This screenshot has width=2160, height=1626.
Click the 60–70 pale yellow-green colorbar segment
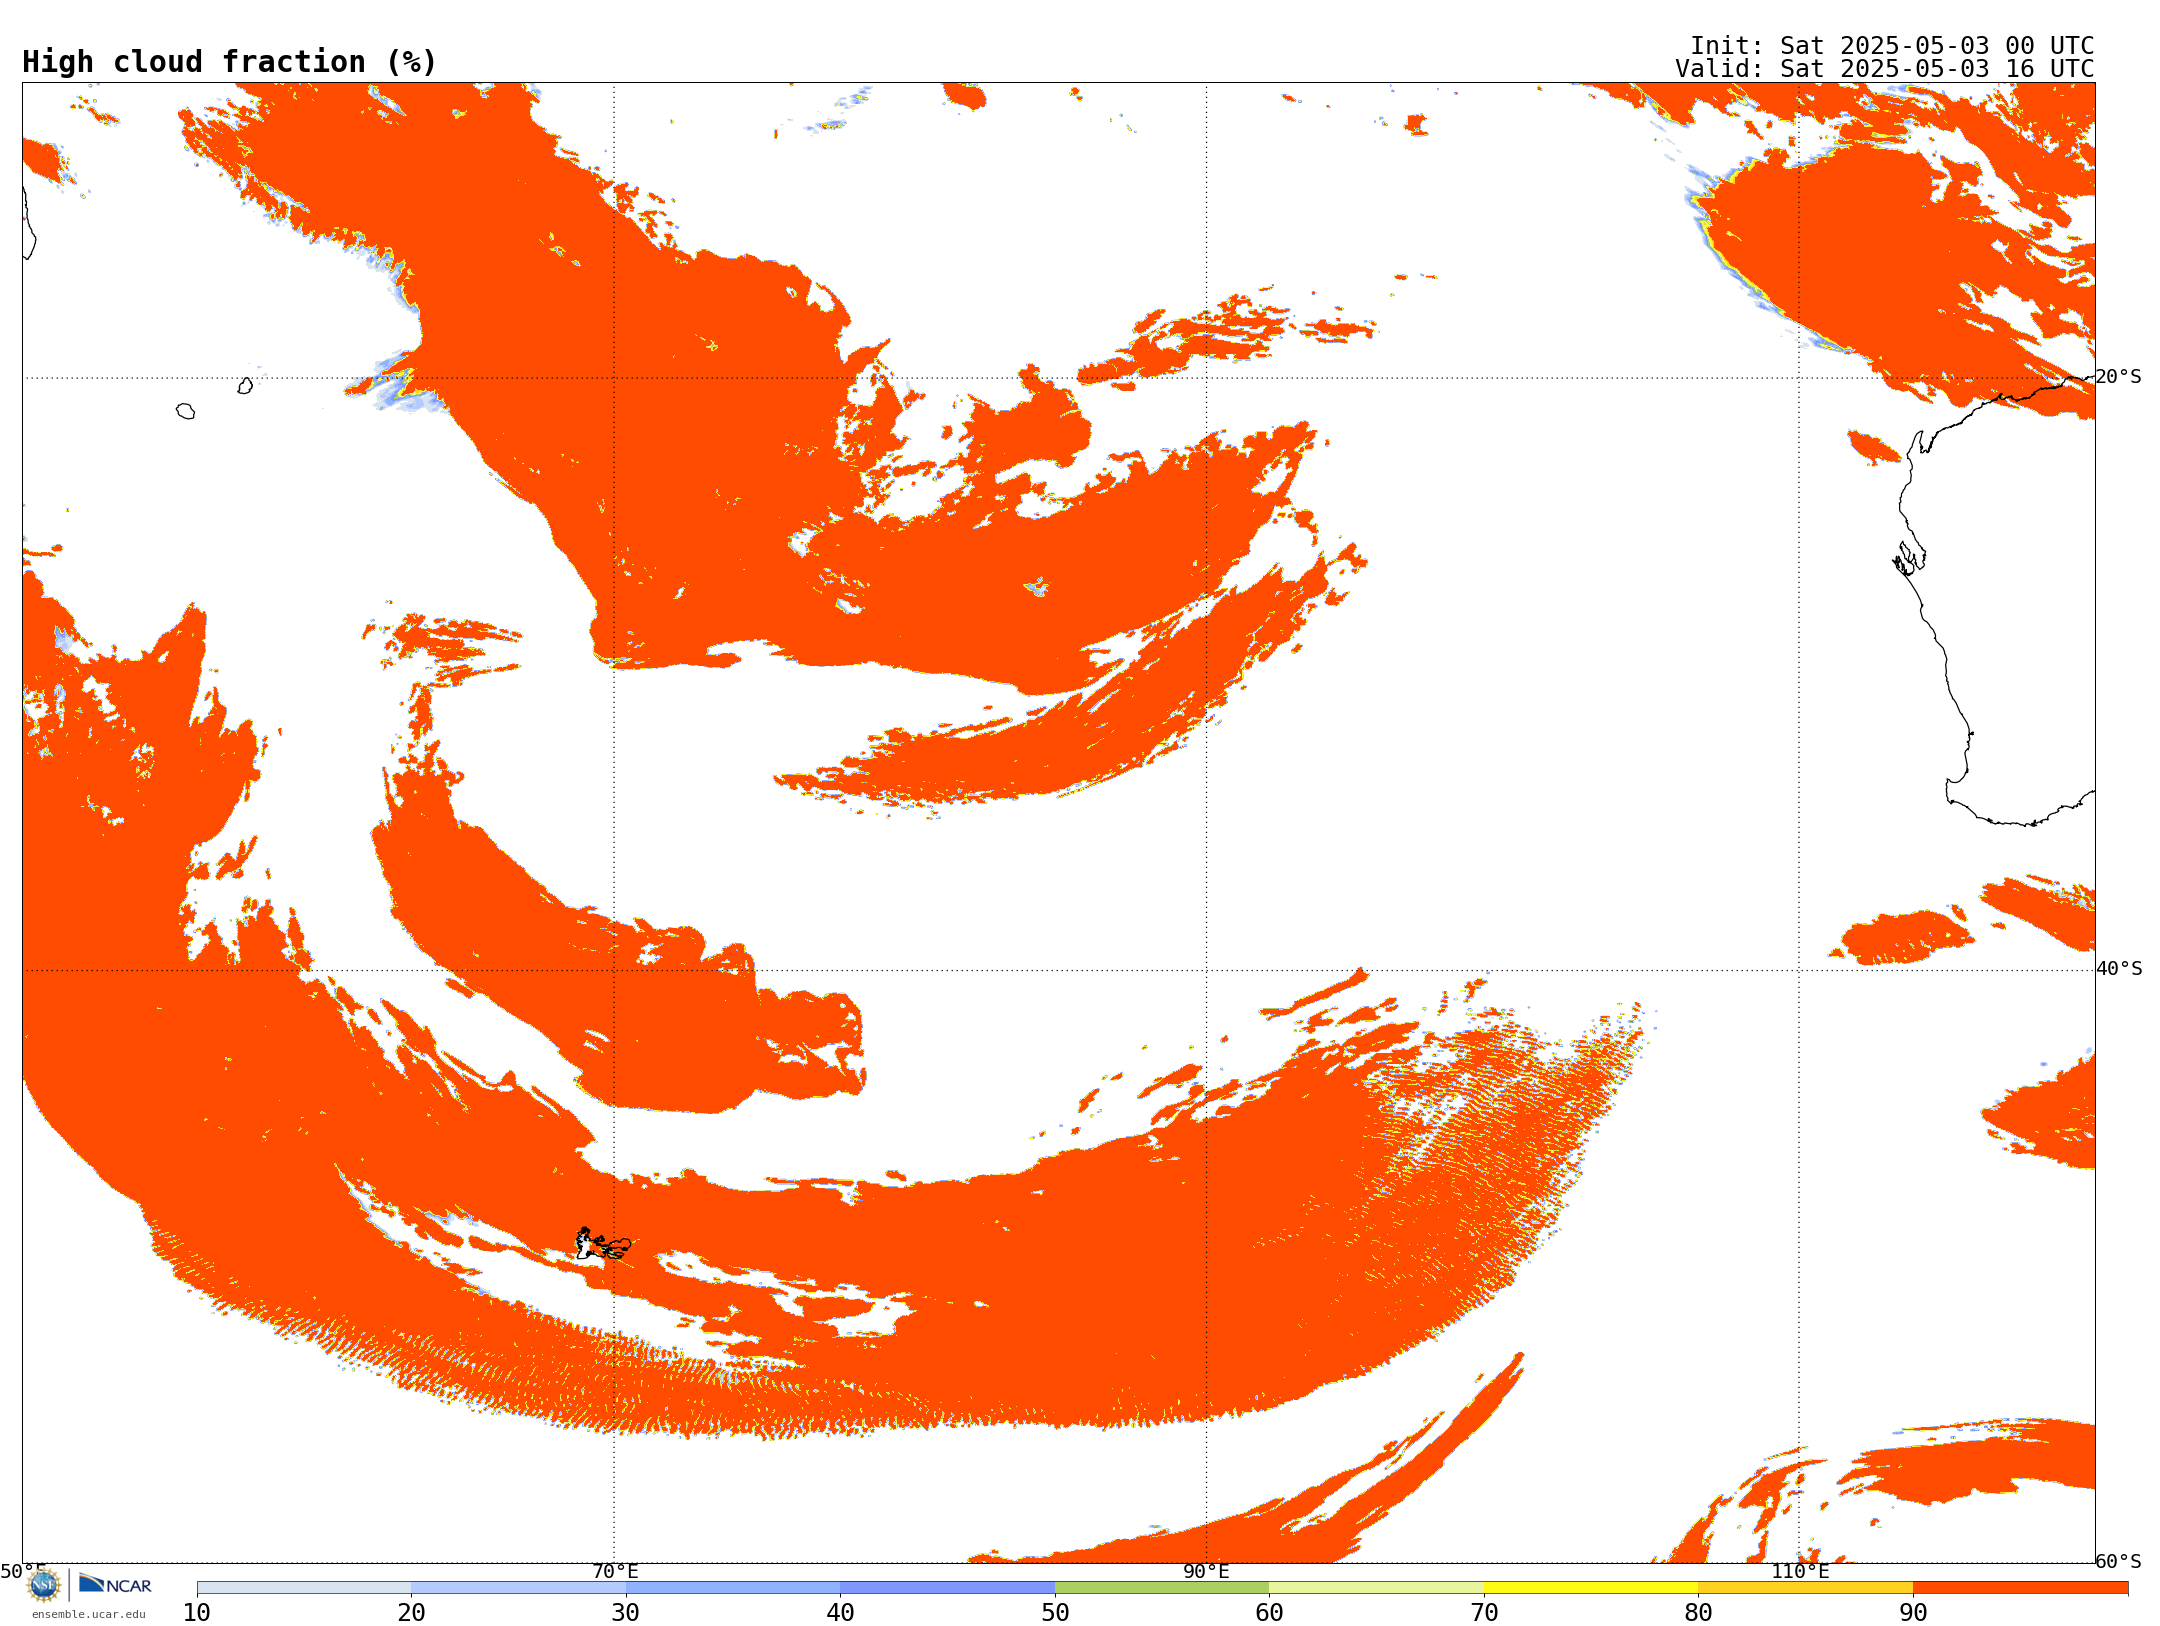(x=1376, y=1588)
